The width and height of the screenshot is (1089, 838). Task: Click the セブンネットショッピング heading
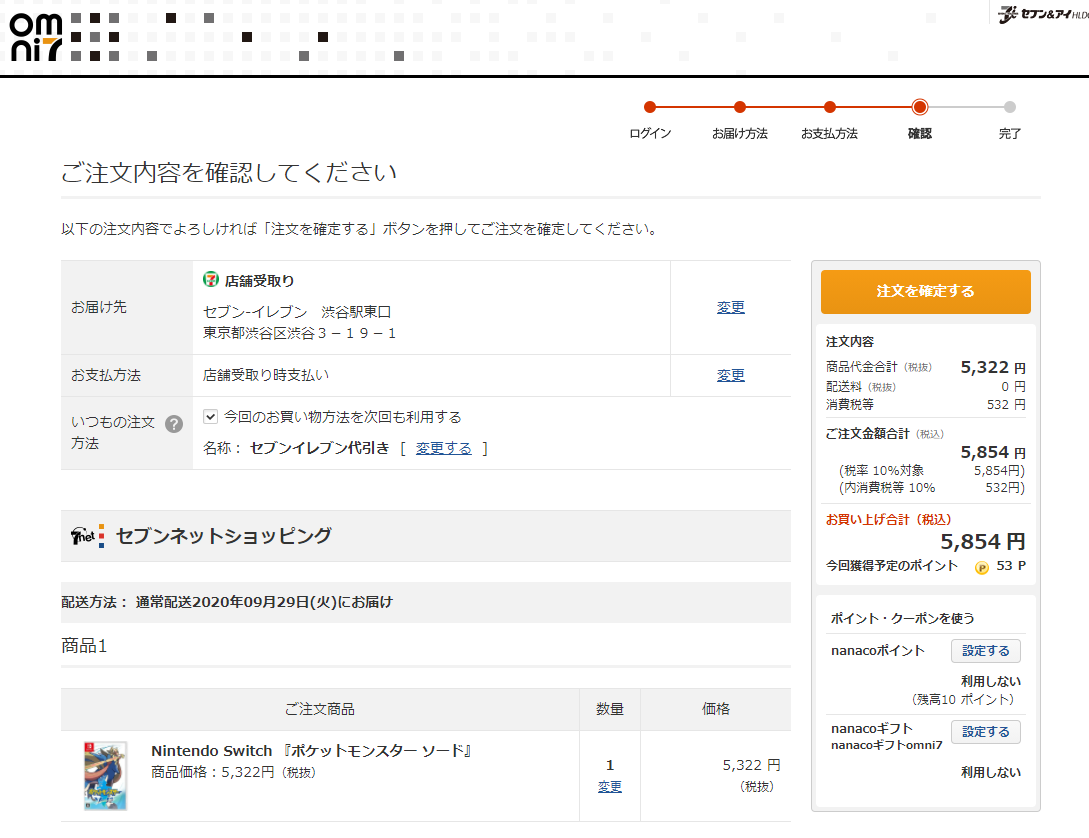click(224, 536)
